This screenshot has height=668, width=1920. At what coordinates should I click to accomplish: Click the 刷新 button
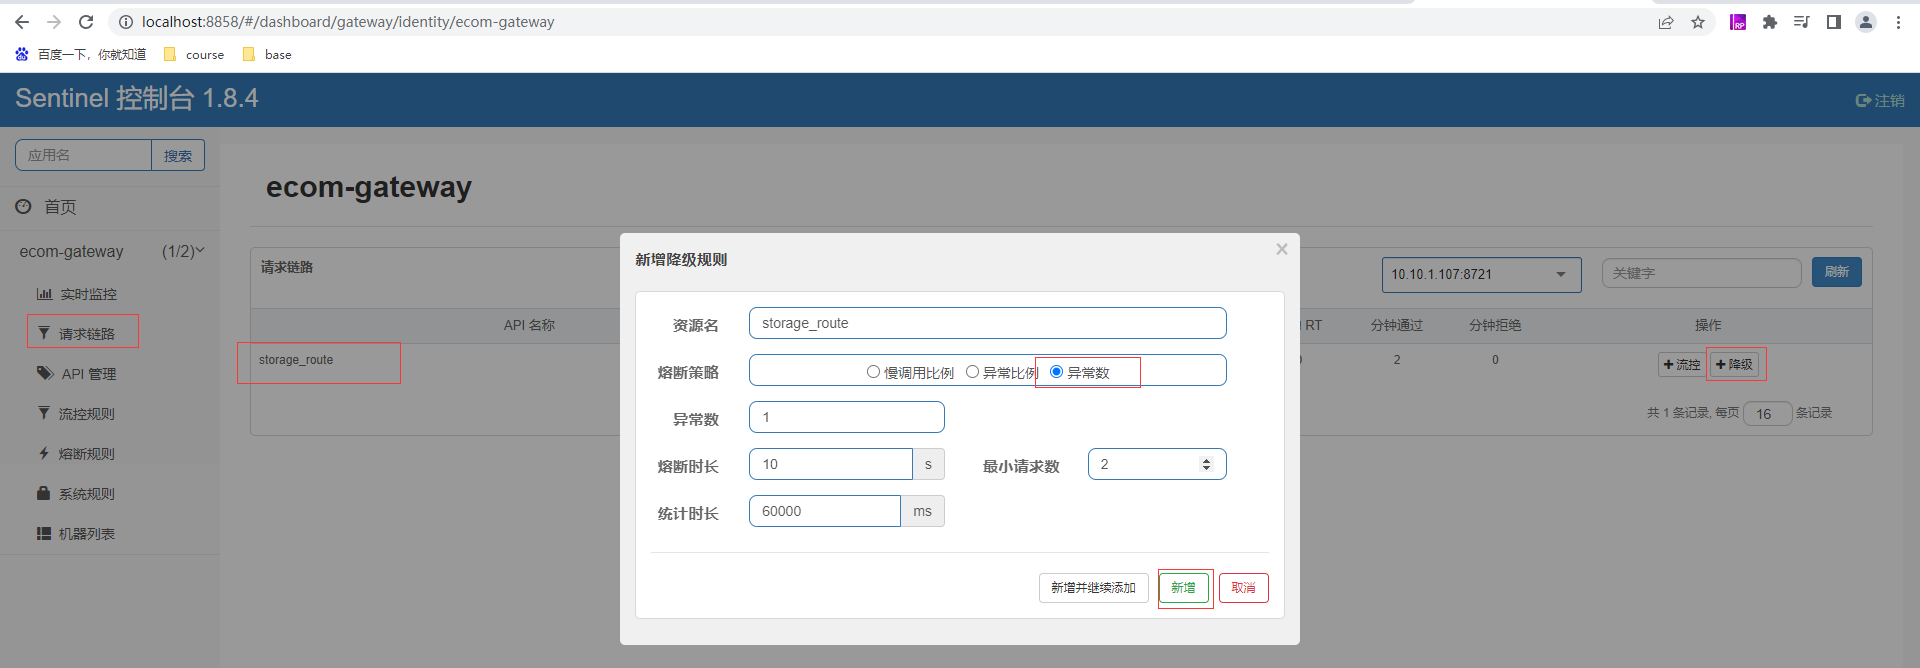click(x=1837, y=272)
